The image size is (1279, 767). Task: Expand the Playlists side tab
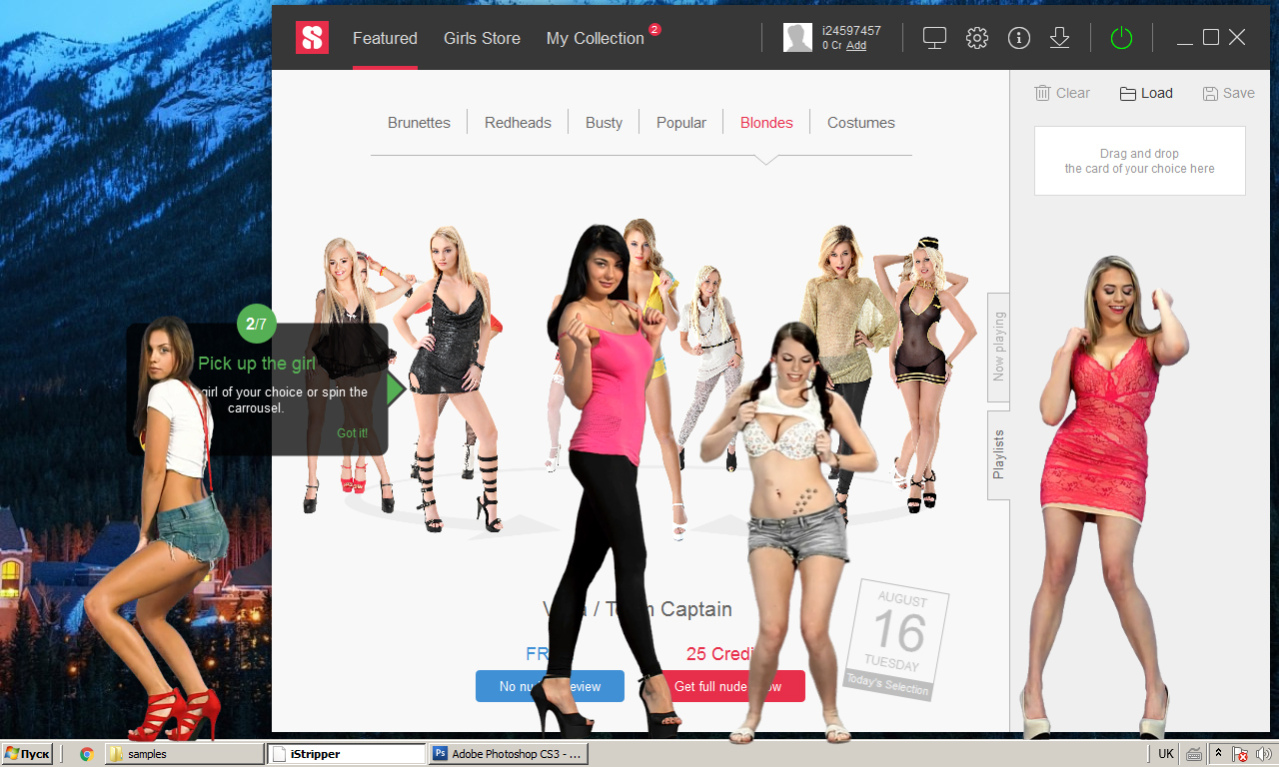click(999, 455)
